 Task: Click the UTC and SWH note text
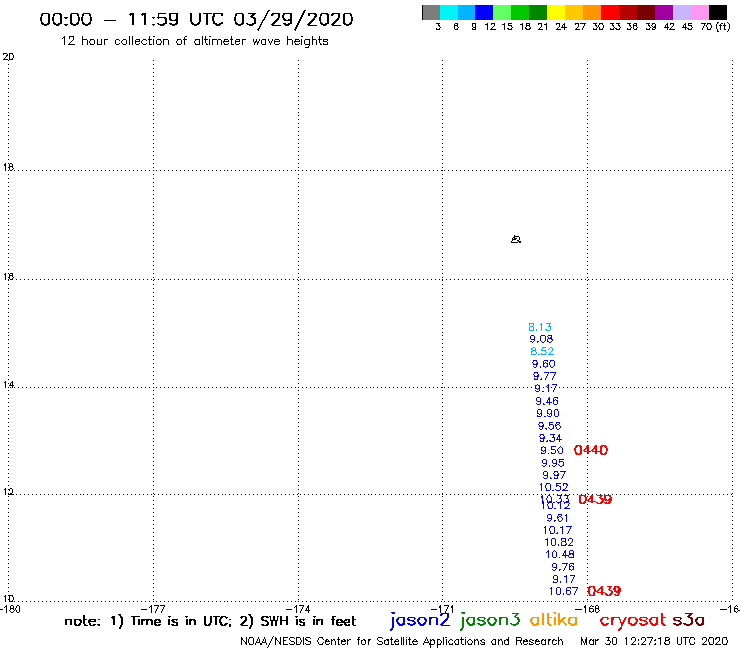coord(210,621)
